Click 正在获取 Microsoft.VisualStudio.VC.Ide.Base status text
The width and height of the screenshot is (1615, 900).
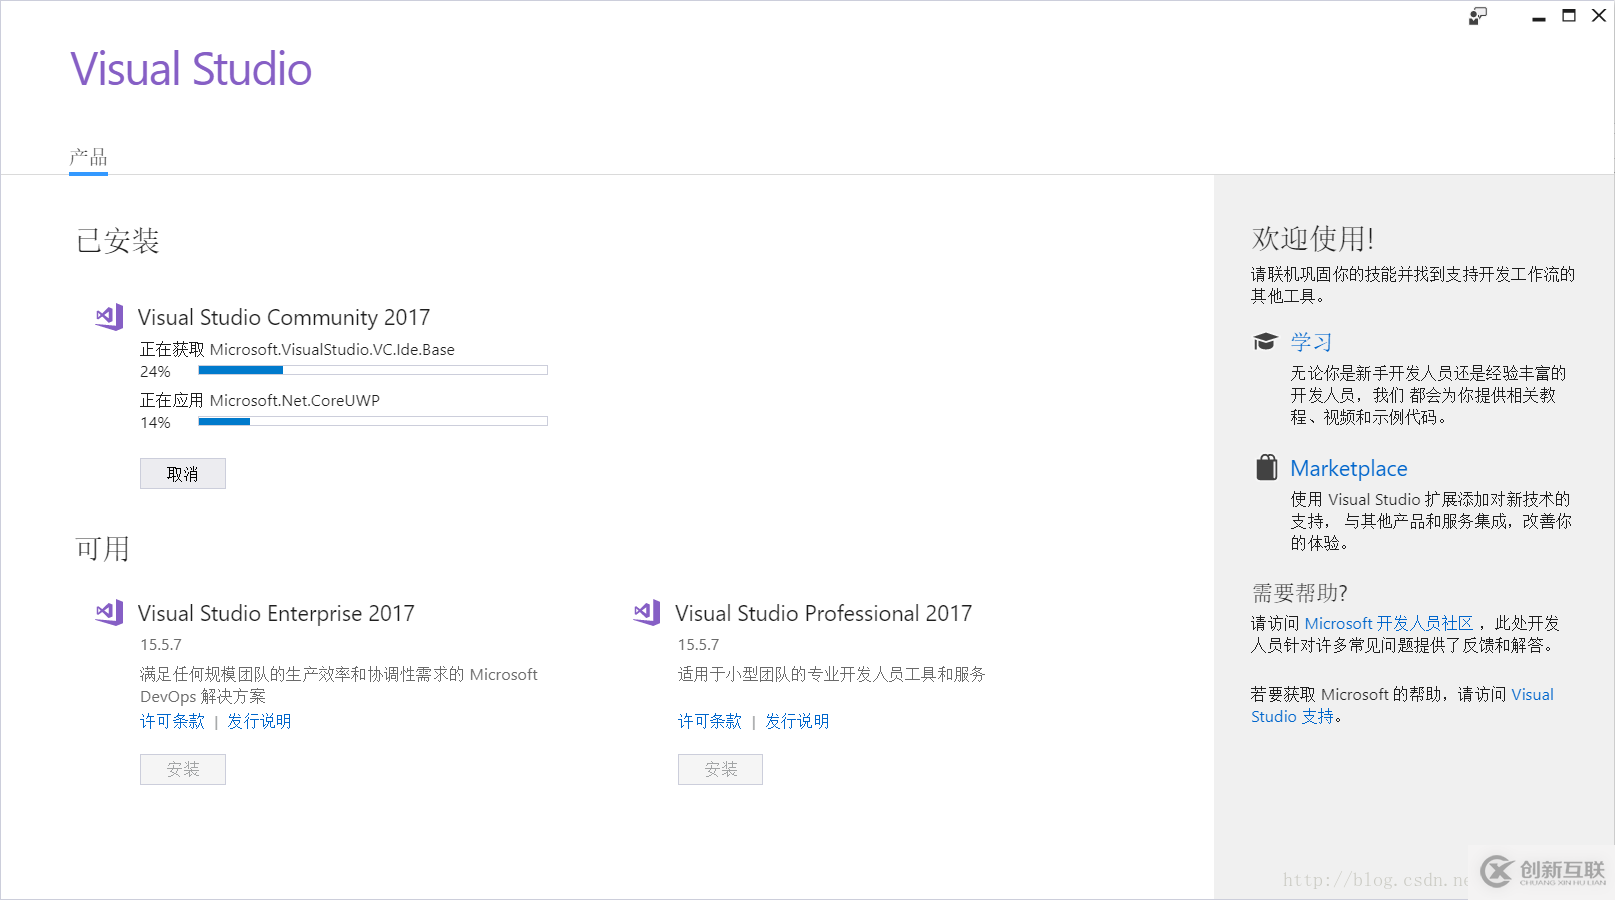click(297, 349)
